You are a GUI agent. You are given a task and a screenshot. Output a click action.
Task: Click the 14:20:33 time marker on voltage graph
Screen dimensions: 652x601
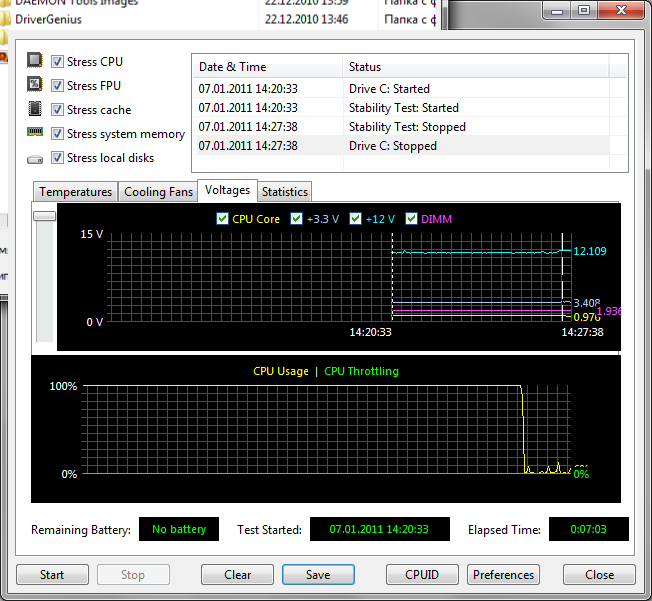370,332
